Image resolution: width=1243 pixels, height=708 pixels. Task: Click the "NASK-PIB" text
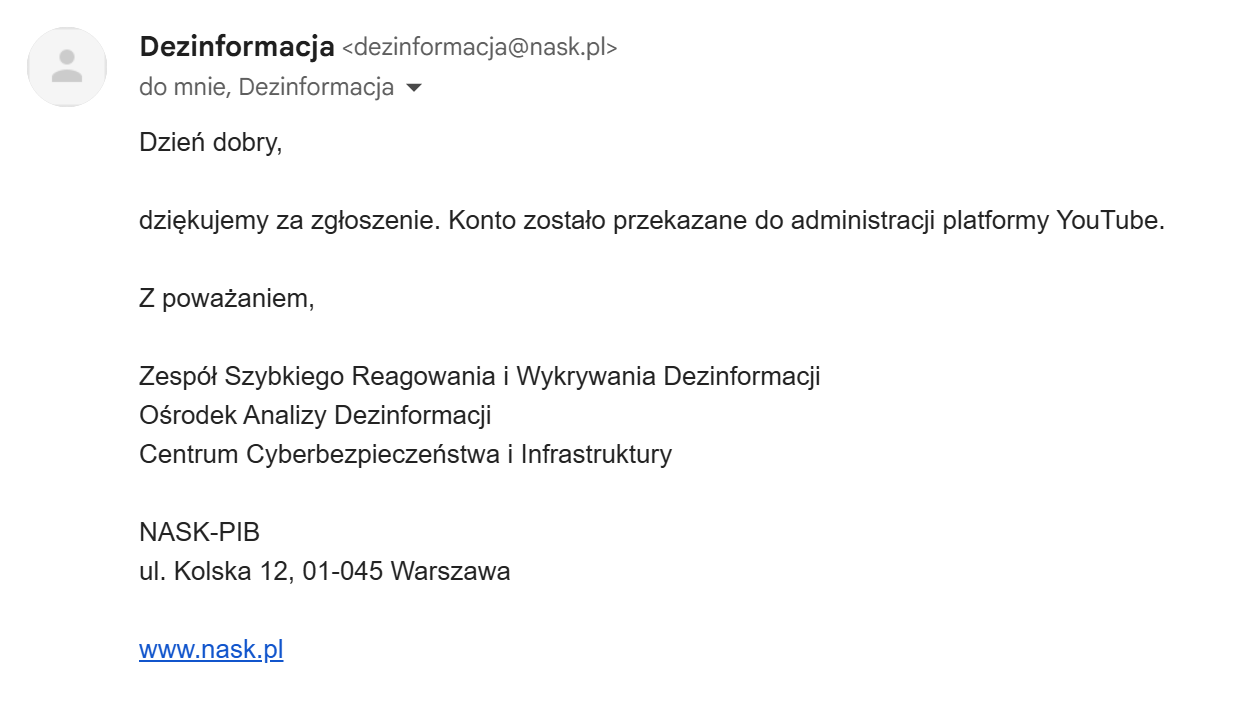coord(199,532)
